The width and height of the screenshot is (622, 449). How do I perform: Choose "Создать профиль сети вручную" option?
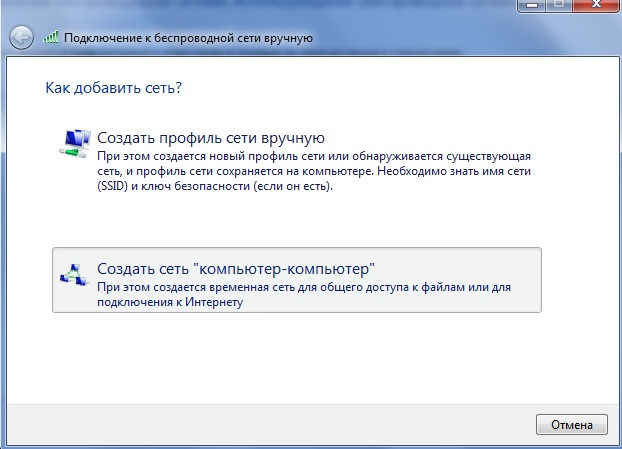coord(297,163)
